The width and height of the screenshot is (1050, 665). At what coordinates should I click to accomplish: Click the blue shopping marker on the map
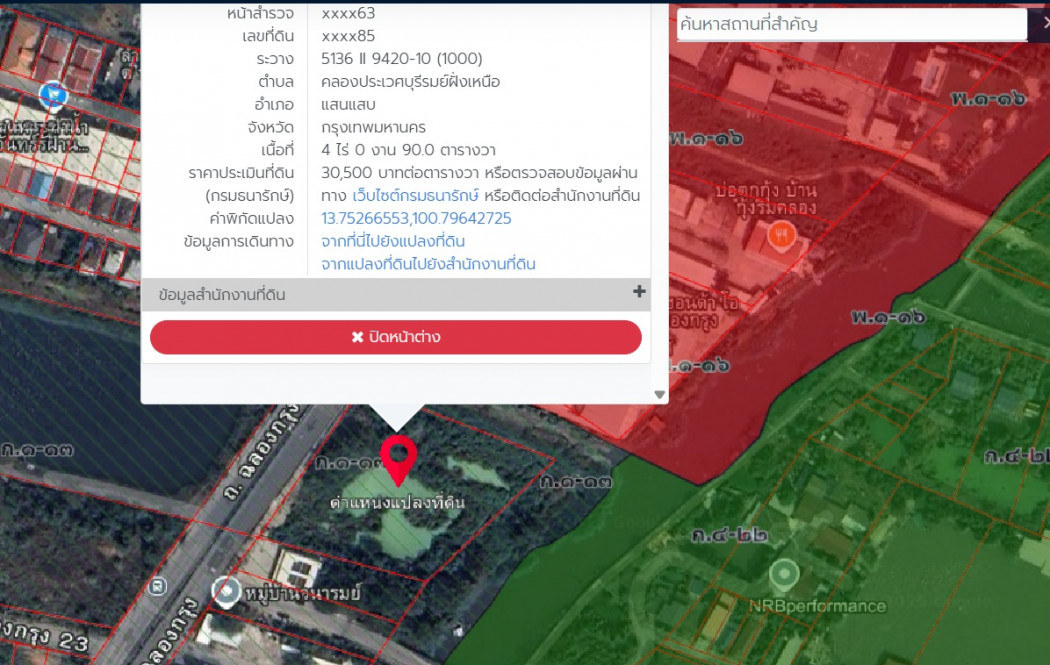coord(52,96)
